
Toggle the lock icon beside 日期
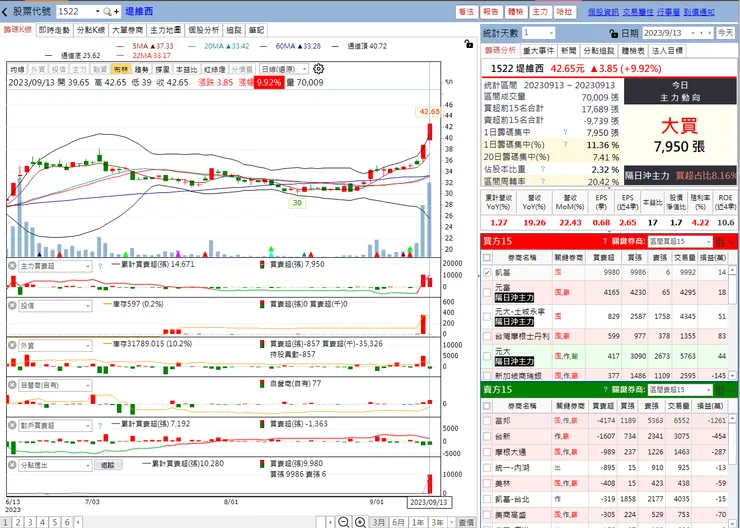point(614,33)
